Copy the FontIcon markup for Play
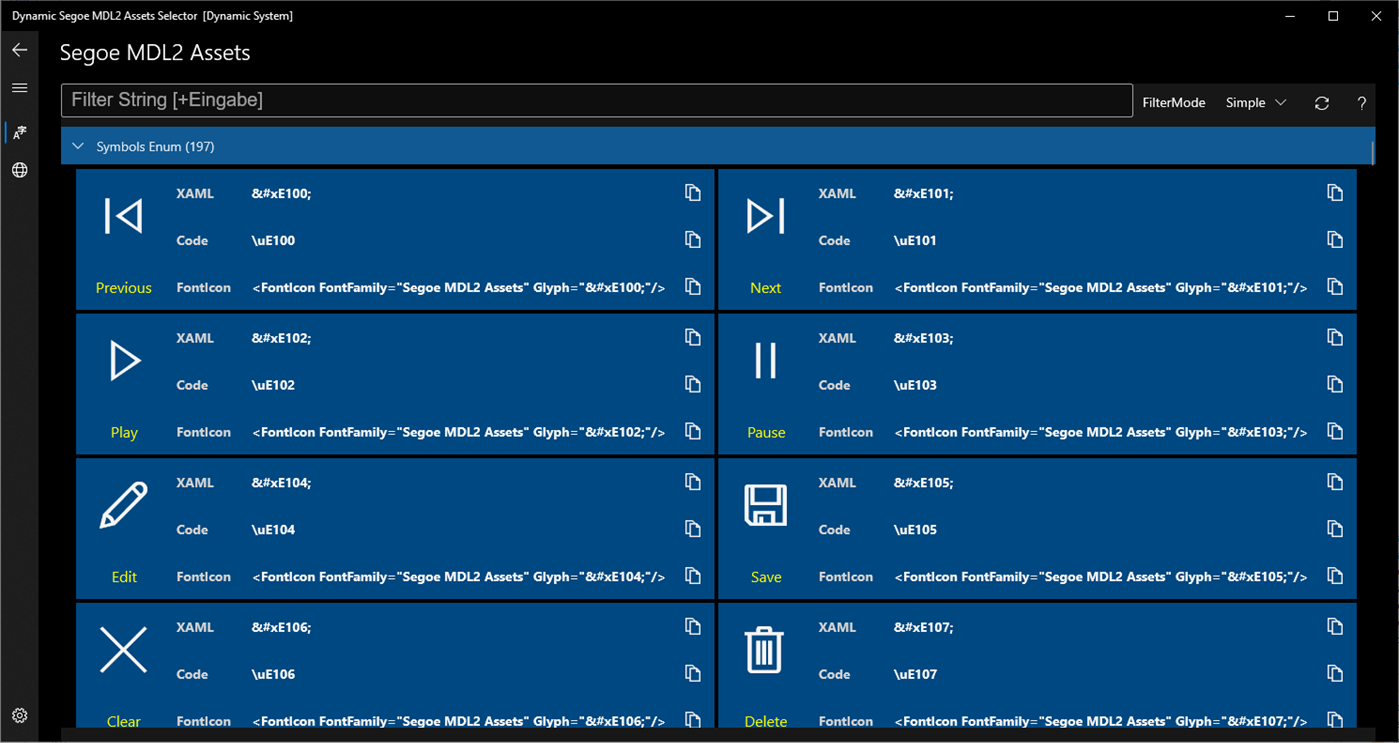The height and width of the screenshot is (743, 1399). 692,432
